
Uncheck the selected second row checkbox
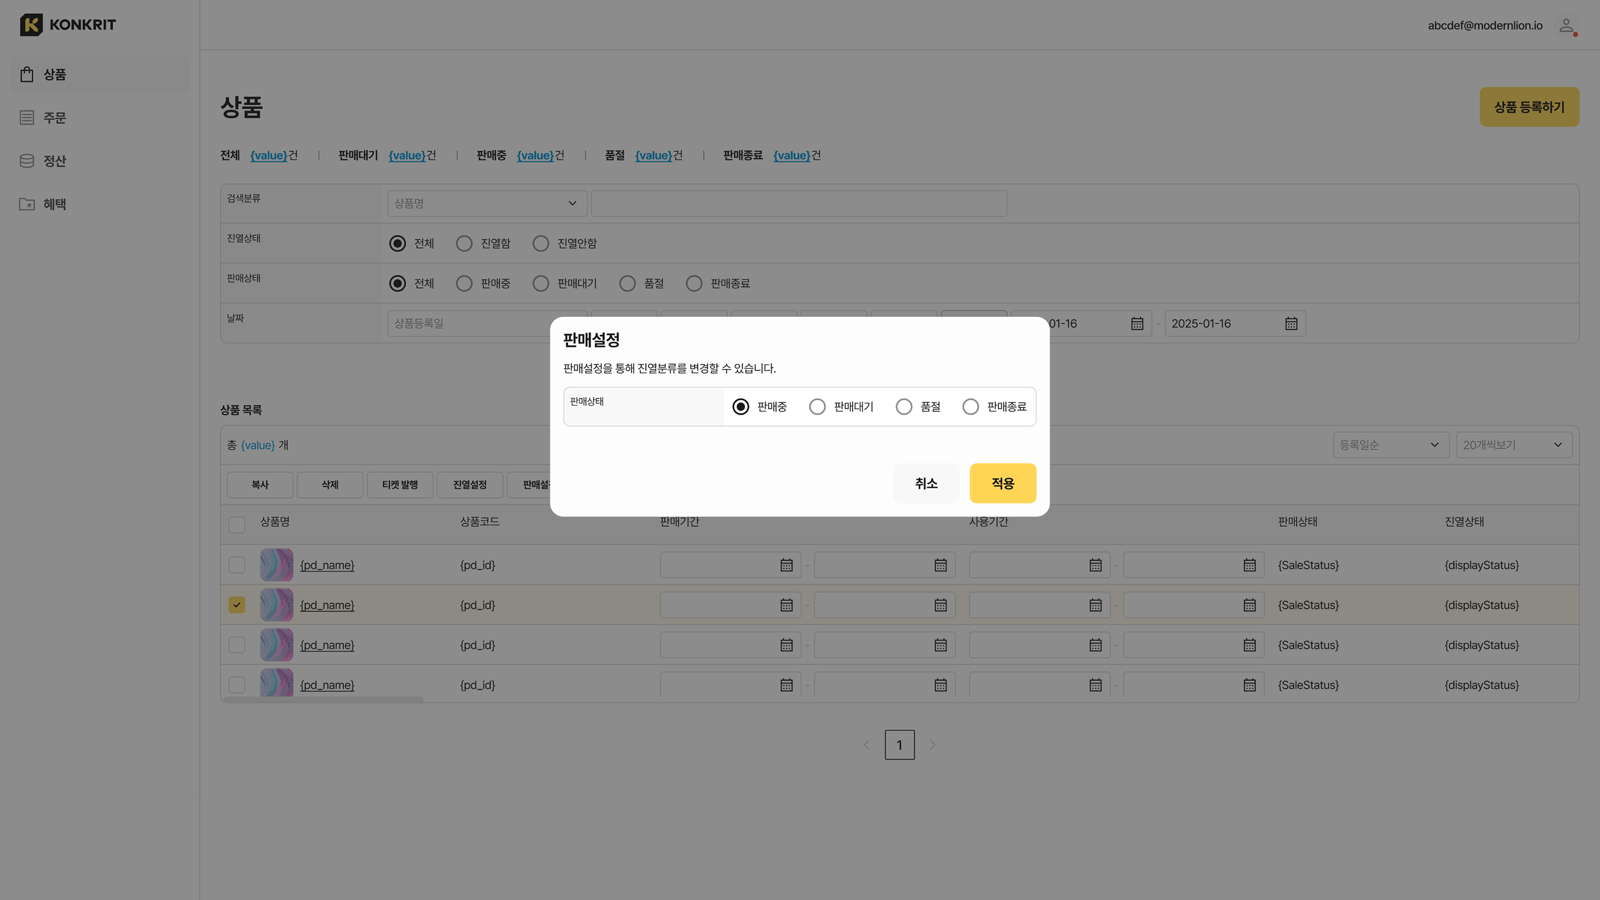pos(237,605)
